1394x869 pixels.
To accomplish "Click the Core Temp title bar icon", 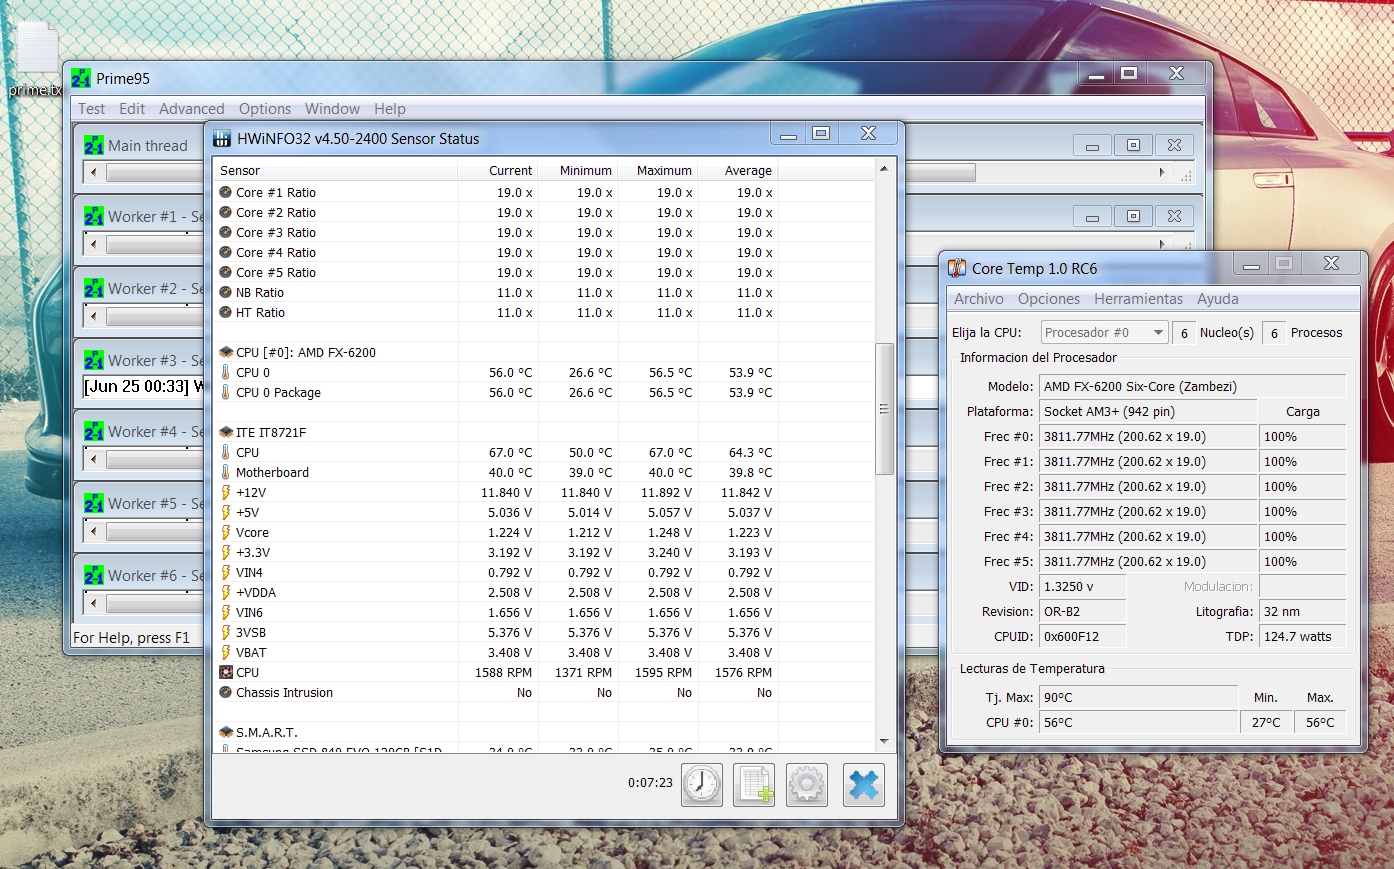I will click(x=957, y=268).
